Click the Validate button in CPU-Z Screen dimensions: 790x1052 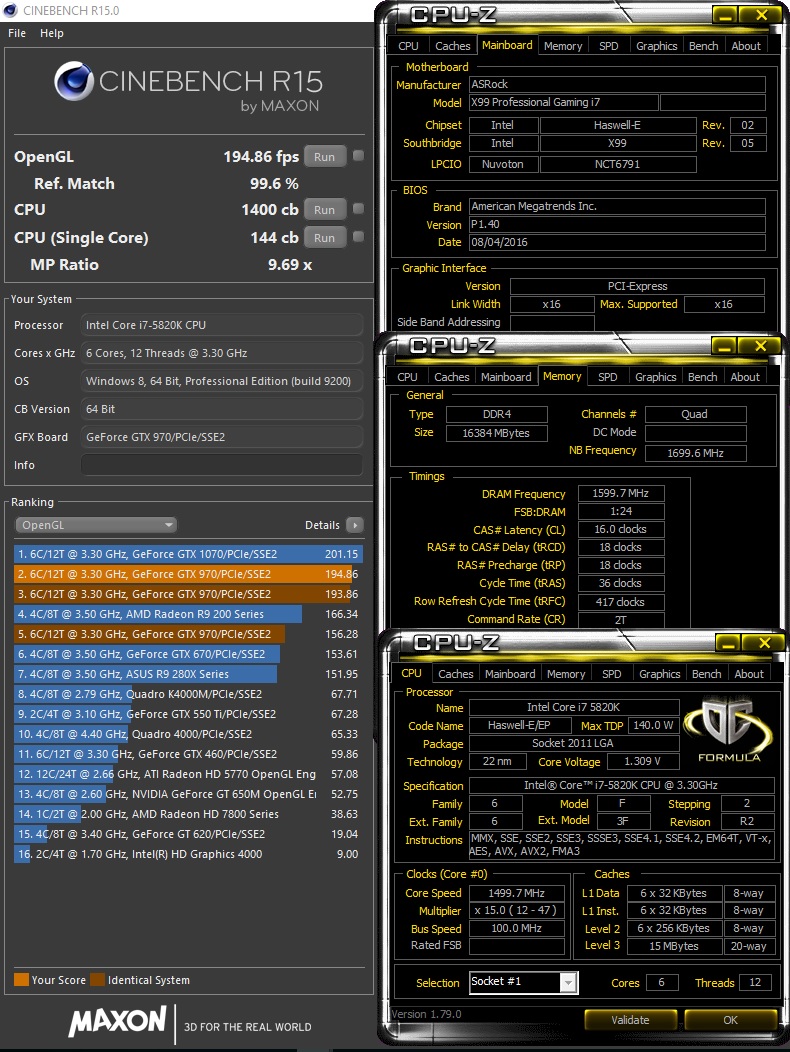630,1020
